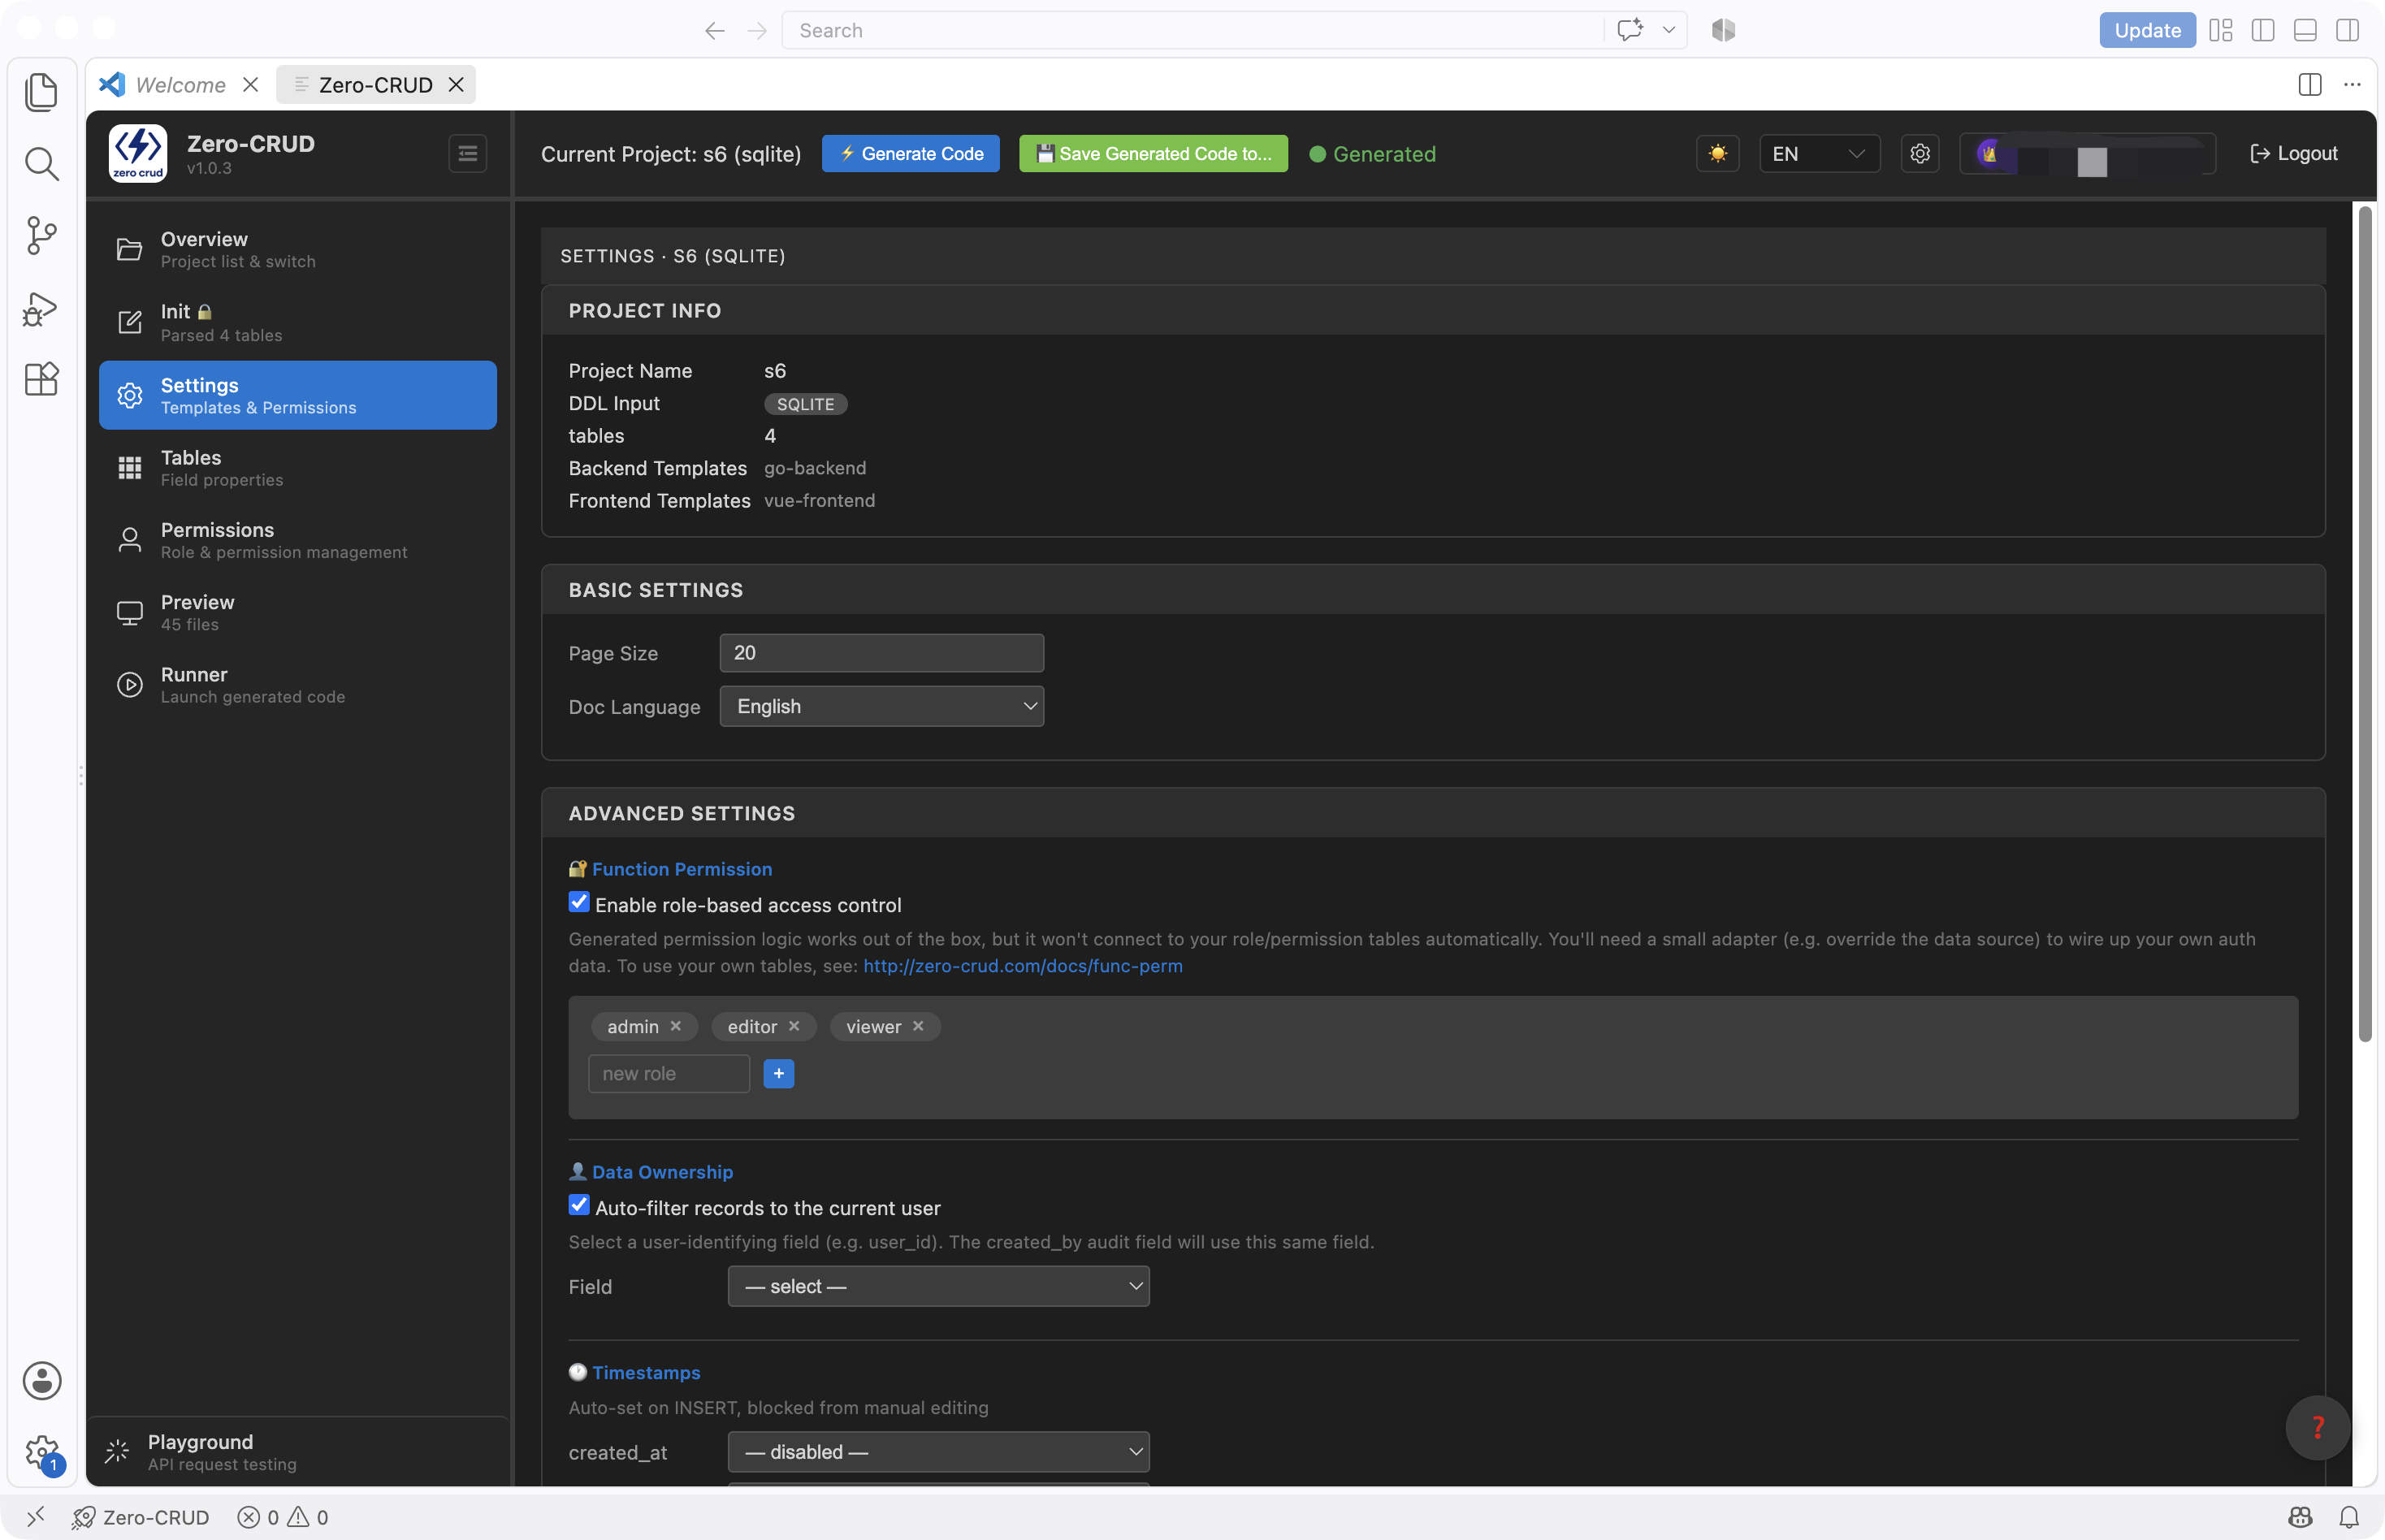The image size is (2385, 1540).
Task: Remove the viewer role tag
Action: (x=918, y=1026)
